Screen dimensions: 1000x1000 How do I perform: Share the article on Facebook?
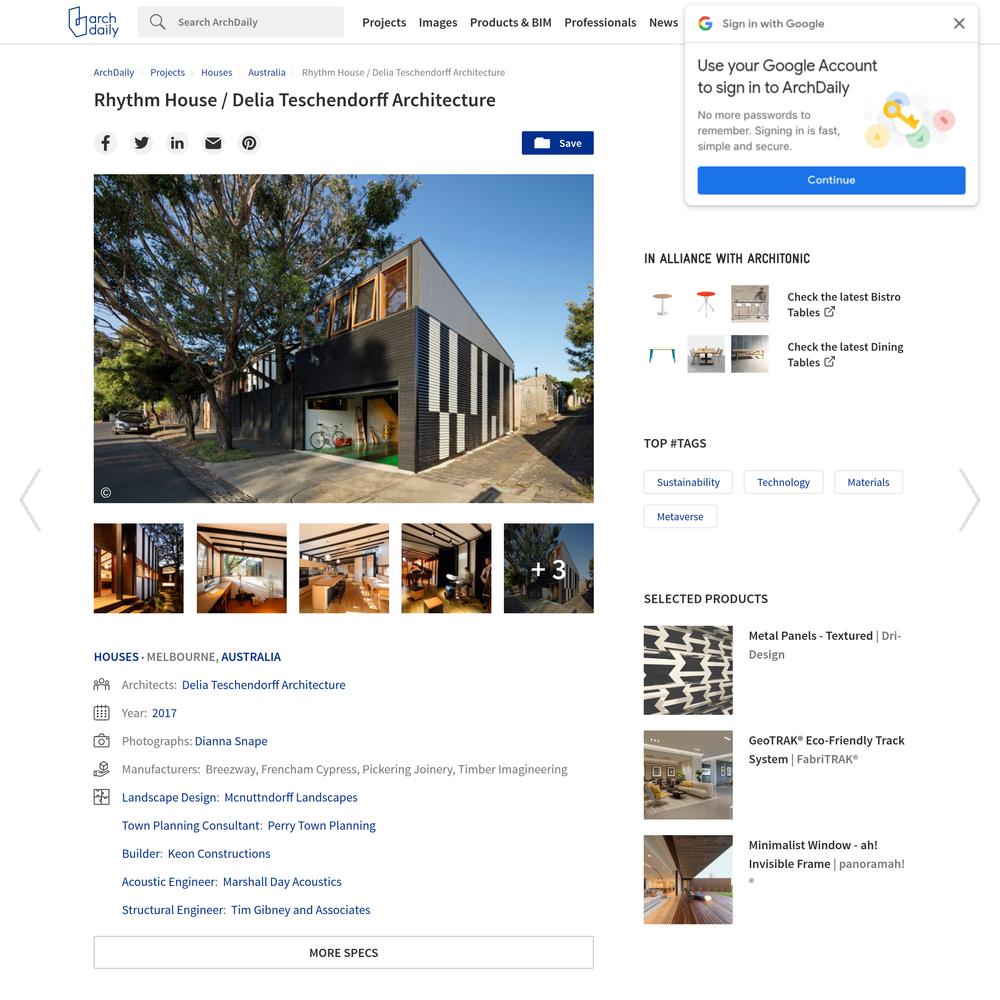click(105, 143)
